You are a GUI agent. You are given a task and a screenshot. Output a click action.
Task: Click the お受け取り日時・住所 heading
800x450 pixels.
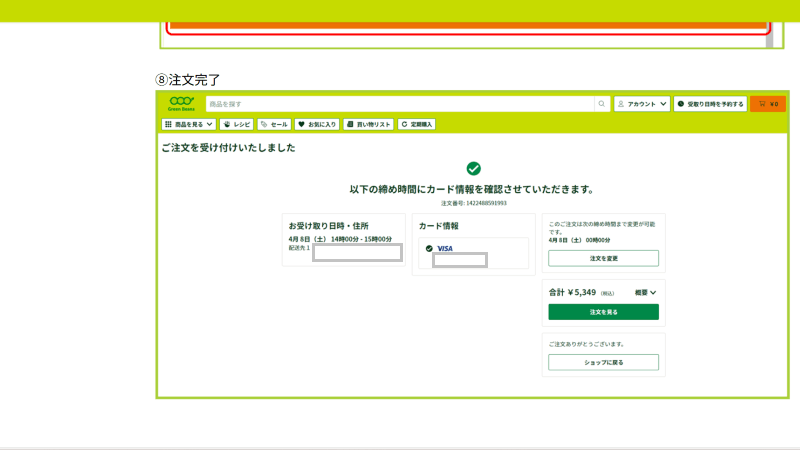pyautogui.click(x=329, y=226)
